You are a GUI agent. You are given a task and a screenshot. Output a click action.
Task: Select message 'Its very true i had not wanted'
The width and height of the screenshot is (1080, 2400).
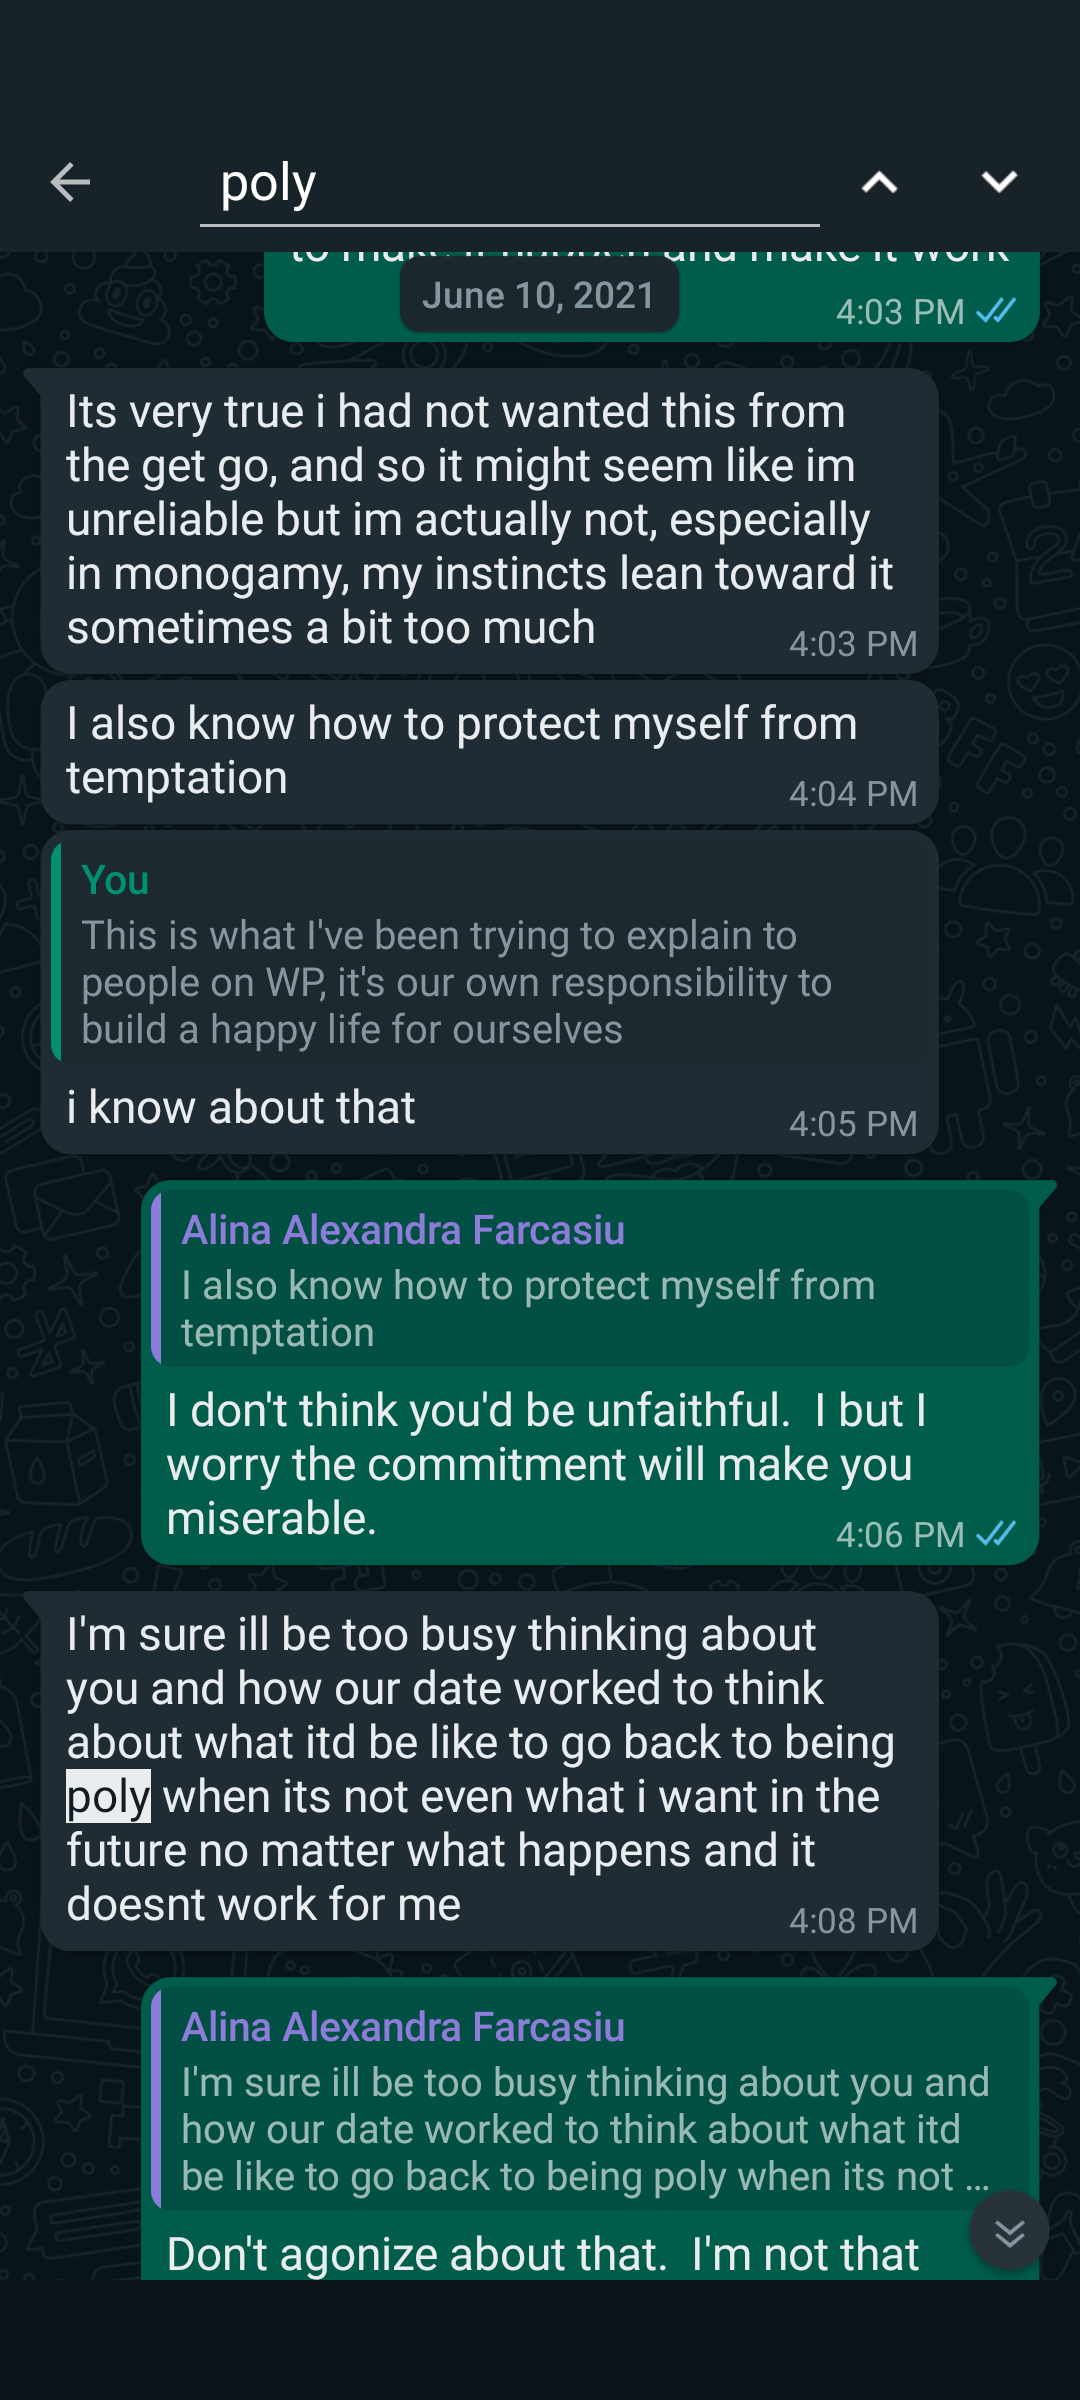pyautogui.click(x=480, y=520)
